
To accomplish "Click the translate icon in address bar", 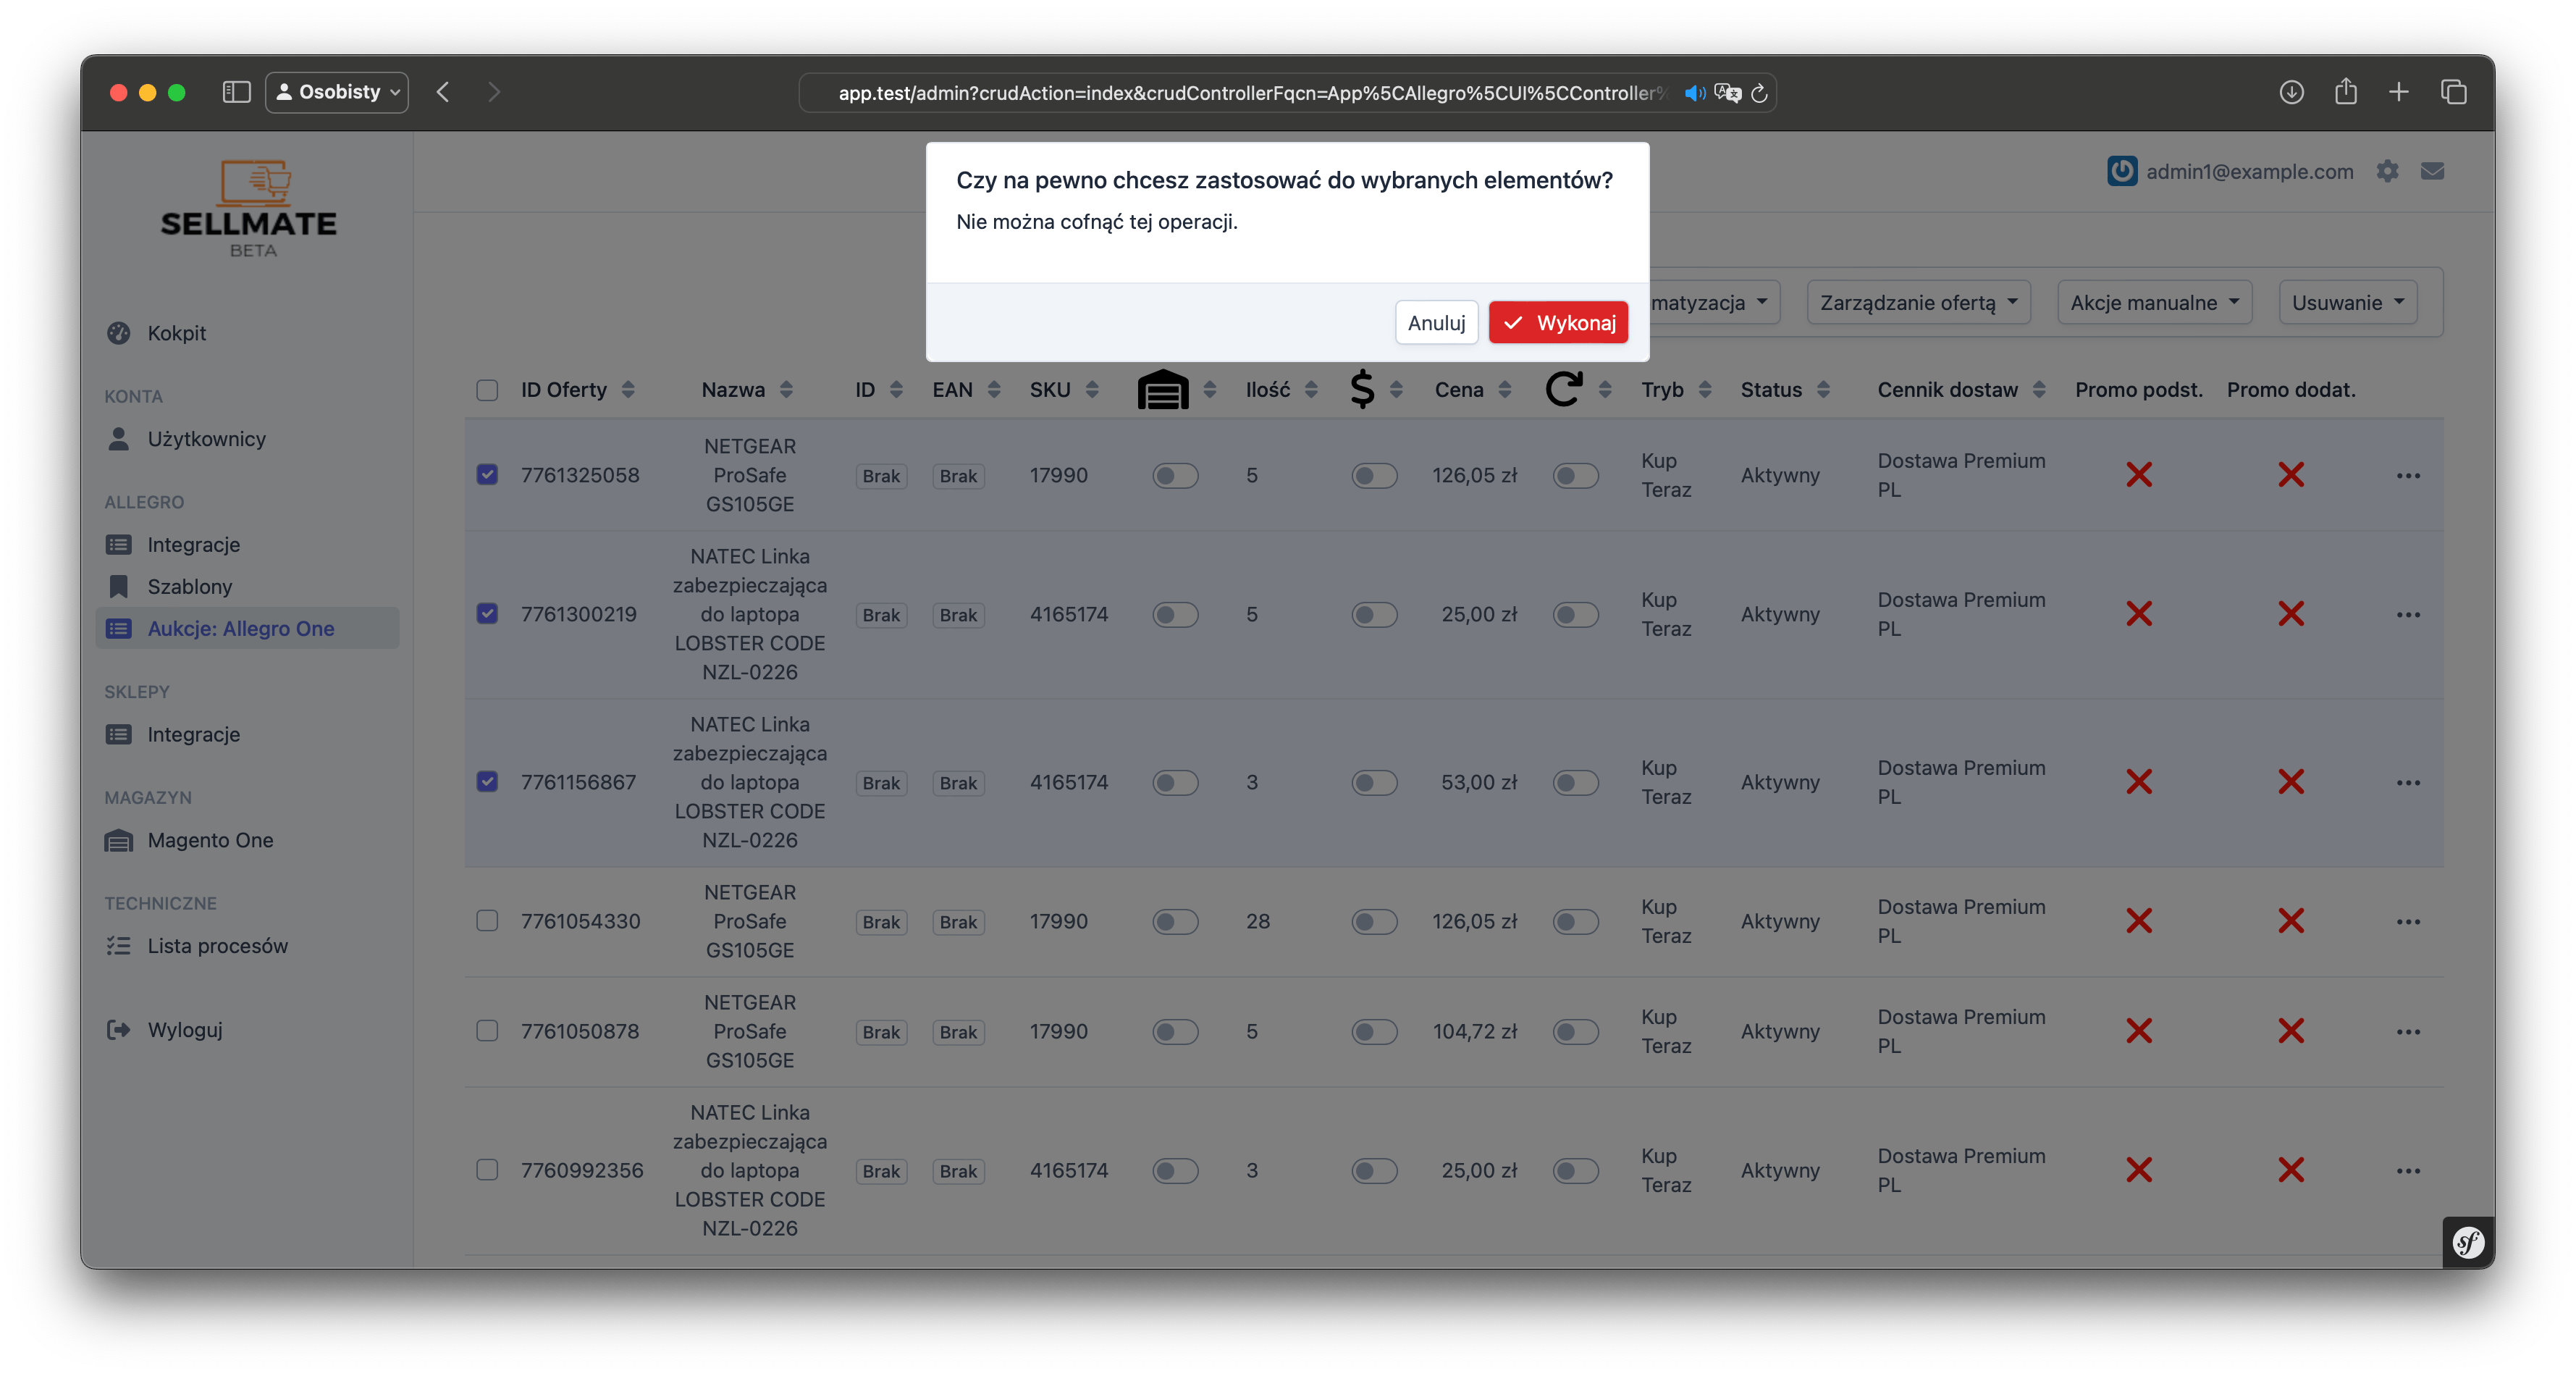I will [x=1727, y=93].
